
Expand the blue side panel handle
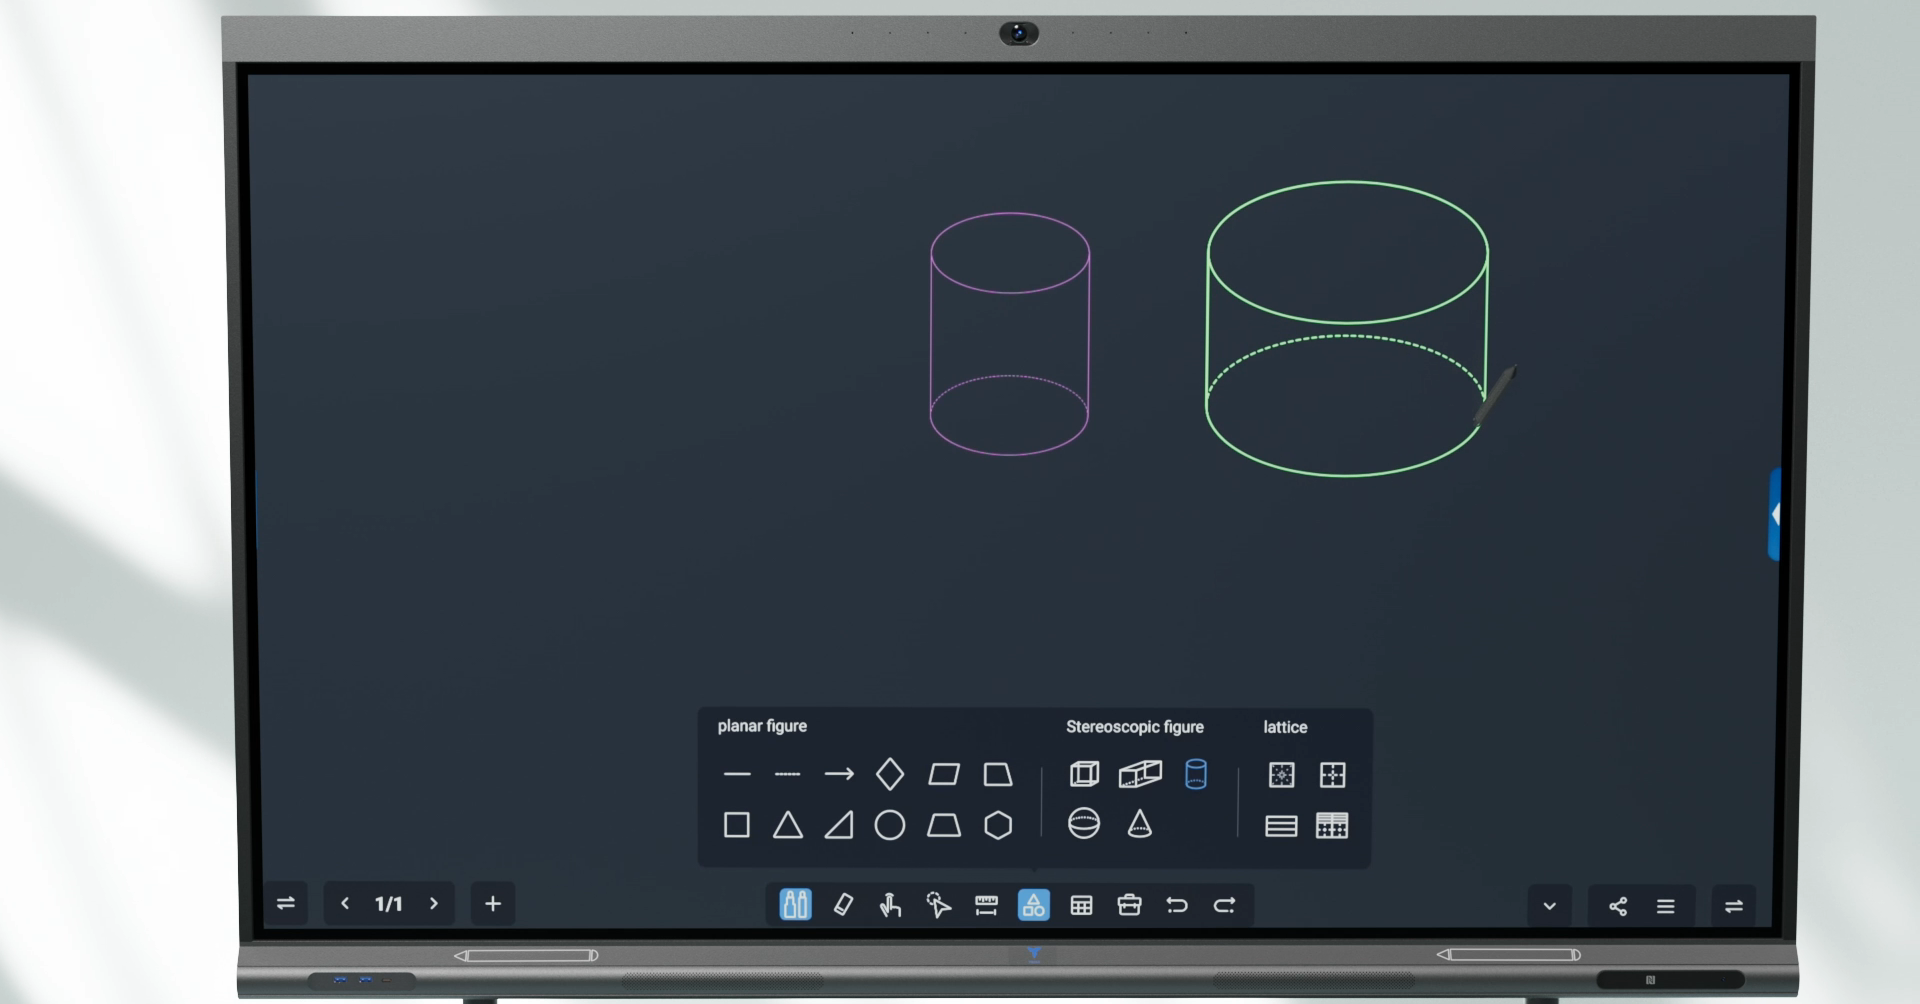tap(1775, 514)
